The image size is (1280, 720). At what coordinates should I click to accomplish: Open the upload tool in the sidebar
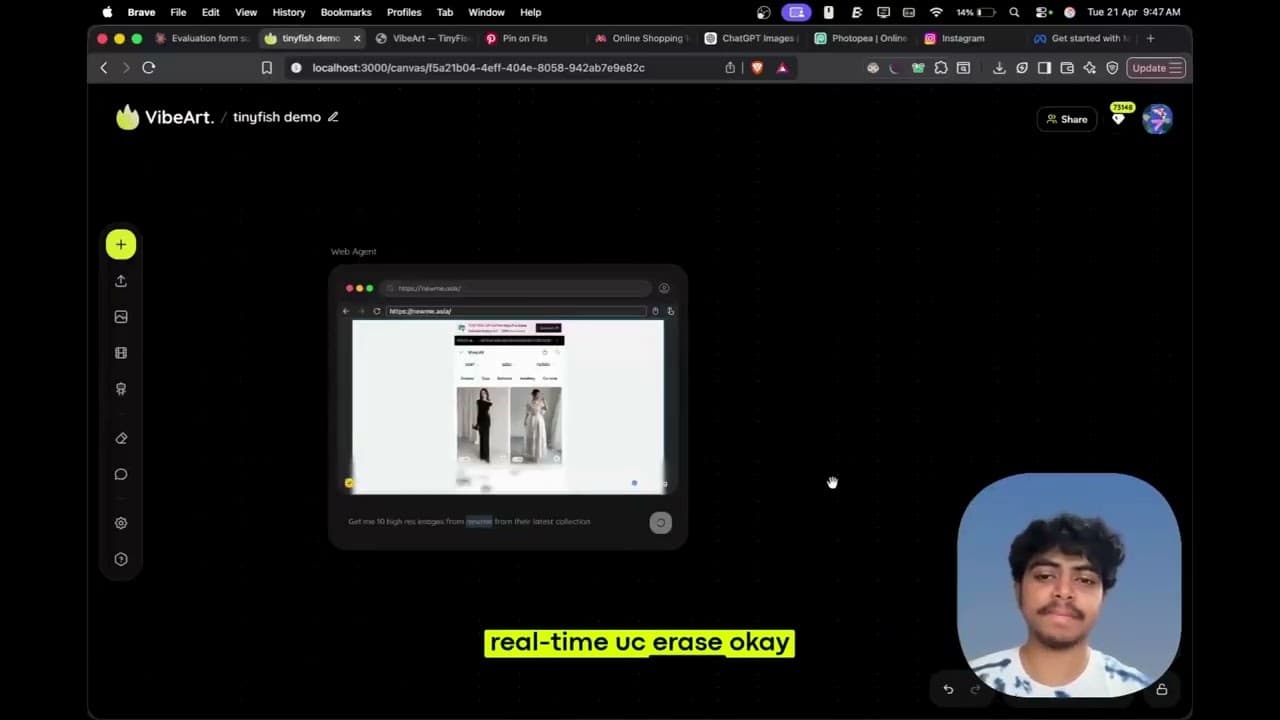tap(121, 281)
